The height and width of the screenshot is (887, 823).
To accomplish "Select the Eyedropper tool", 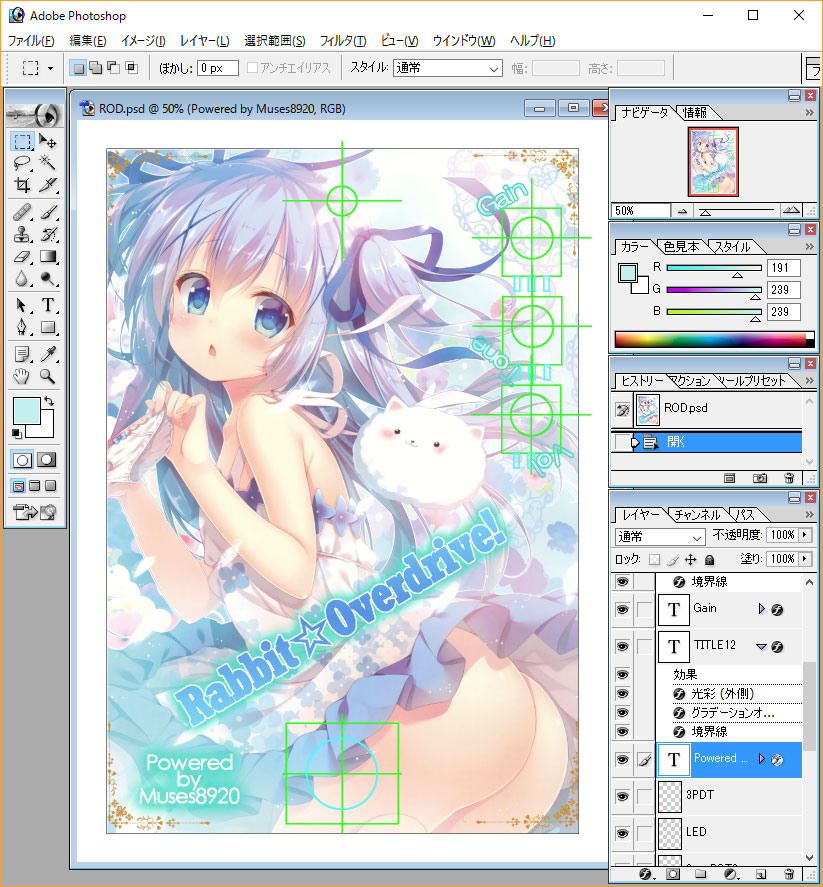I will [x=48, y=355].
